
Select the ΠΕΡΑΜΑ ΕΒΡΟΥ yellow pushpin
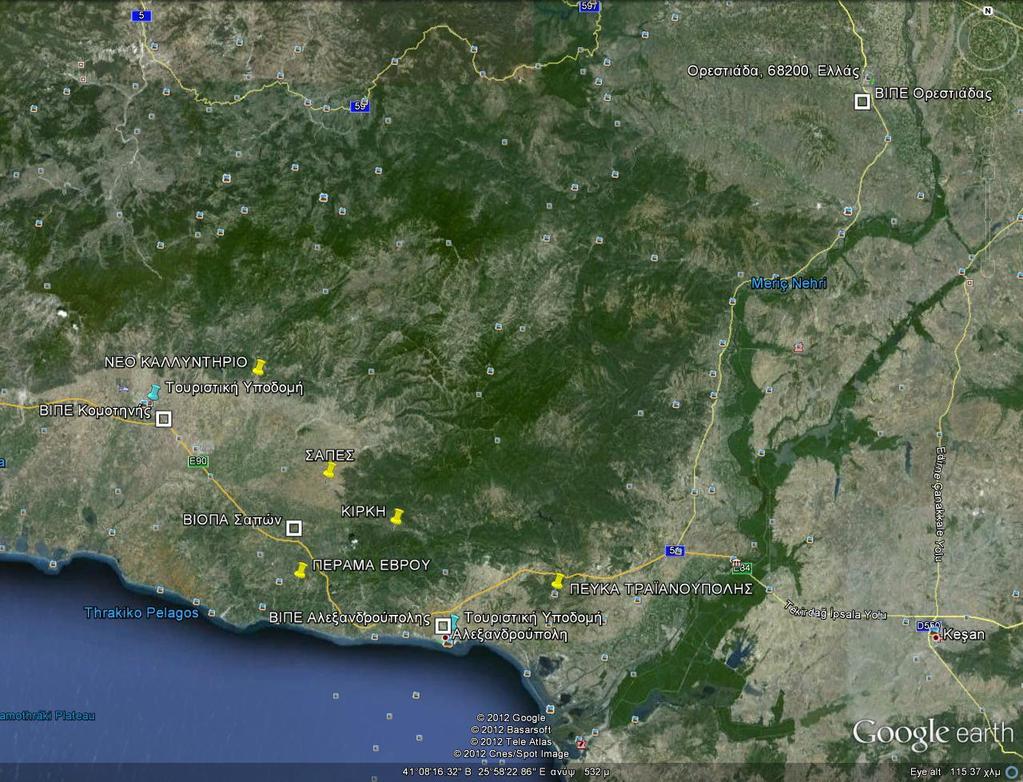coord(300,570)
